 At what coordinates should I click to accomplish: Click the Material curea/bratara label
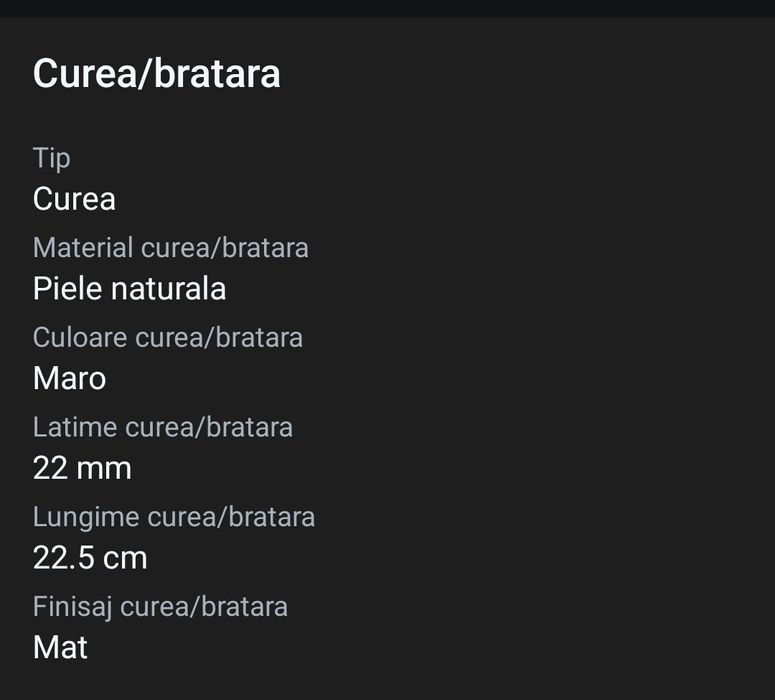pyautogui.click(x=170, y=248)
